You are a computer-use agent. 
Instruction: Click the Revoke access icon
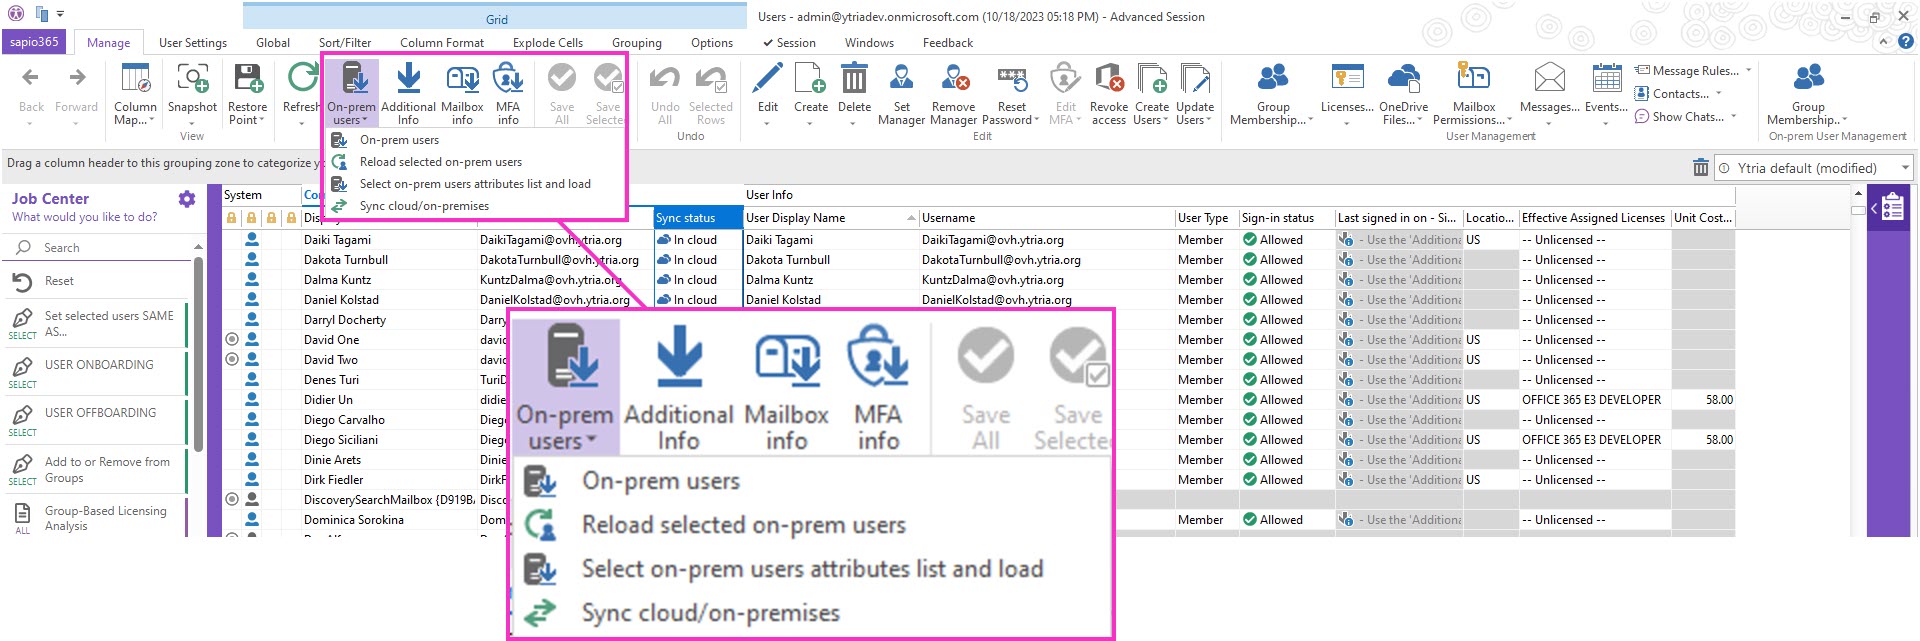[1108, 78]
